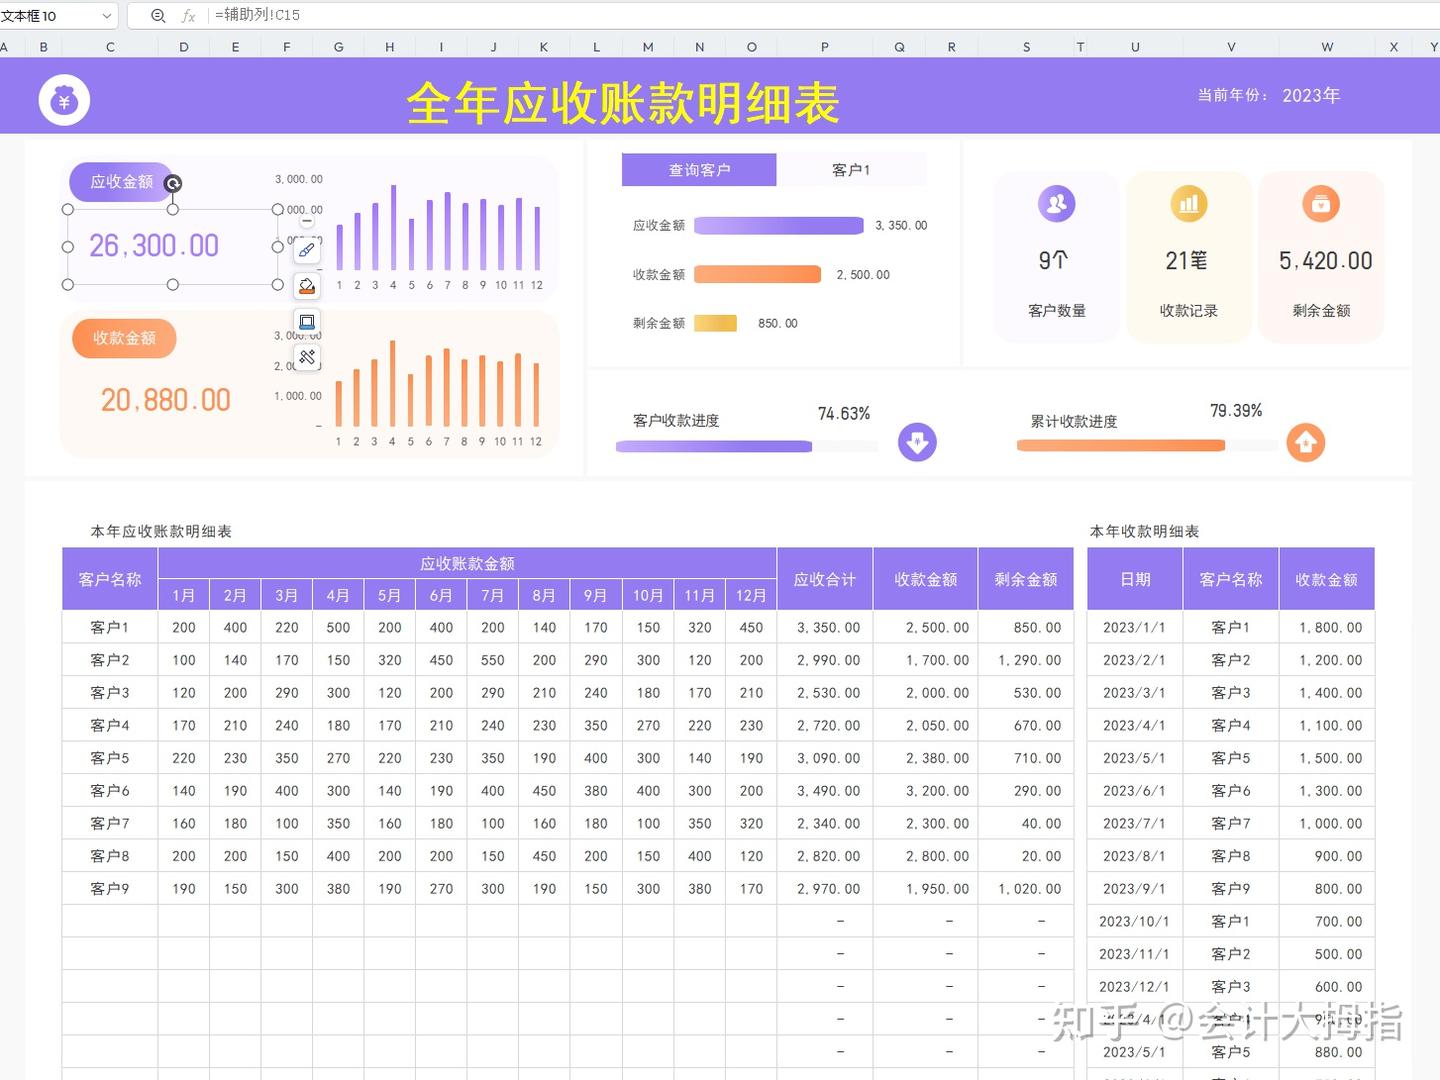Select column header D
Viewport: 1440px width, 1080px height.
click(184, 47)
